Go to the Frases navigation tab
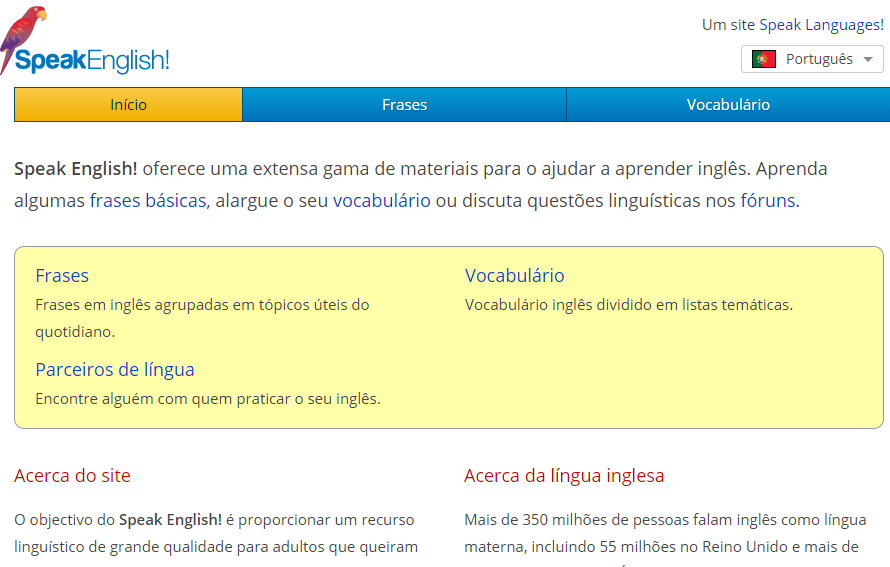This screenshot has width=890, height=567. (404, 104)
